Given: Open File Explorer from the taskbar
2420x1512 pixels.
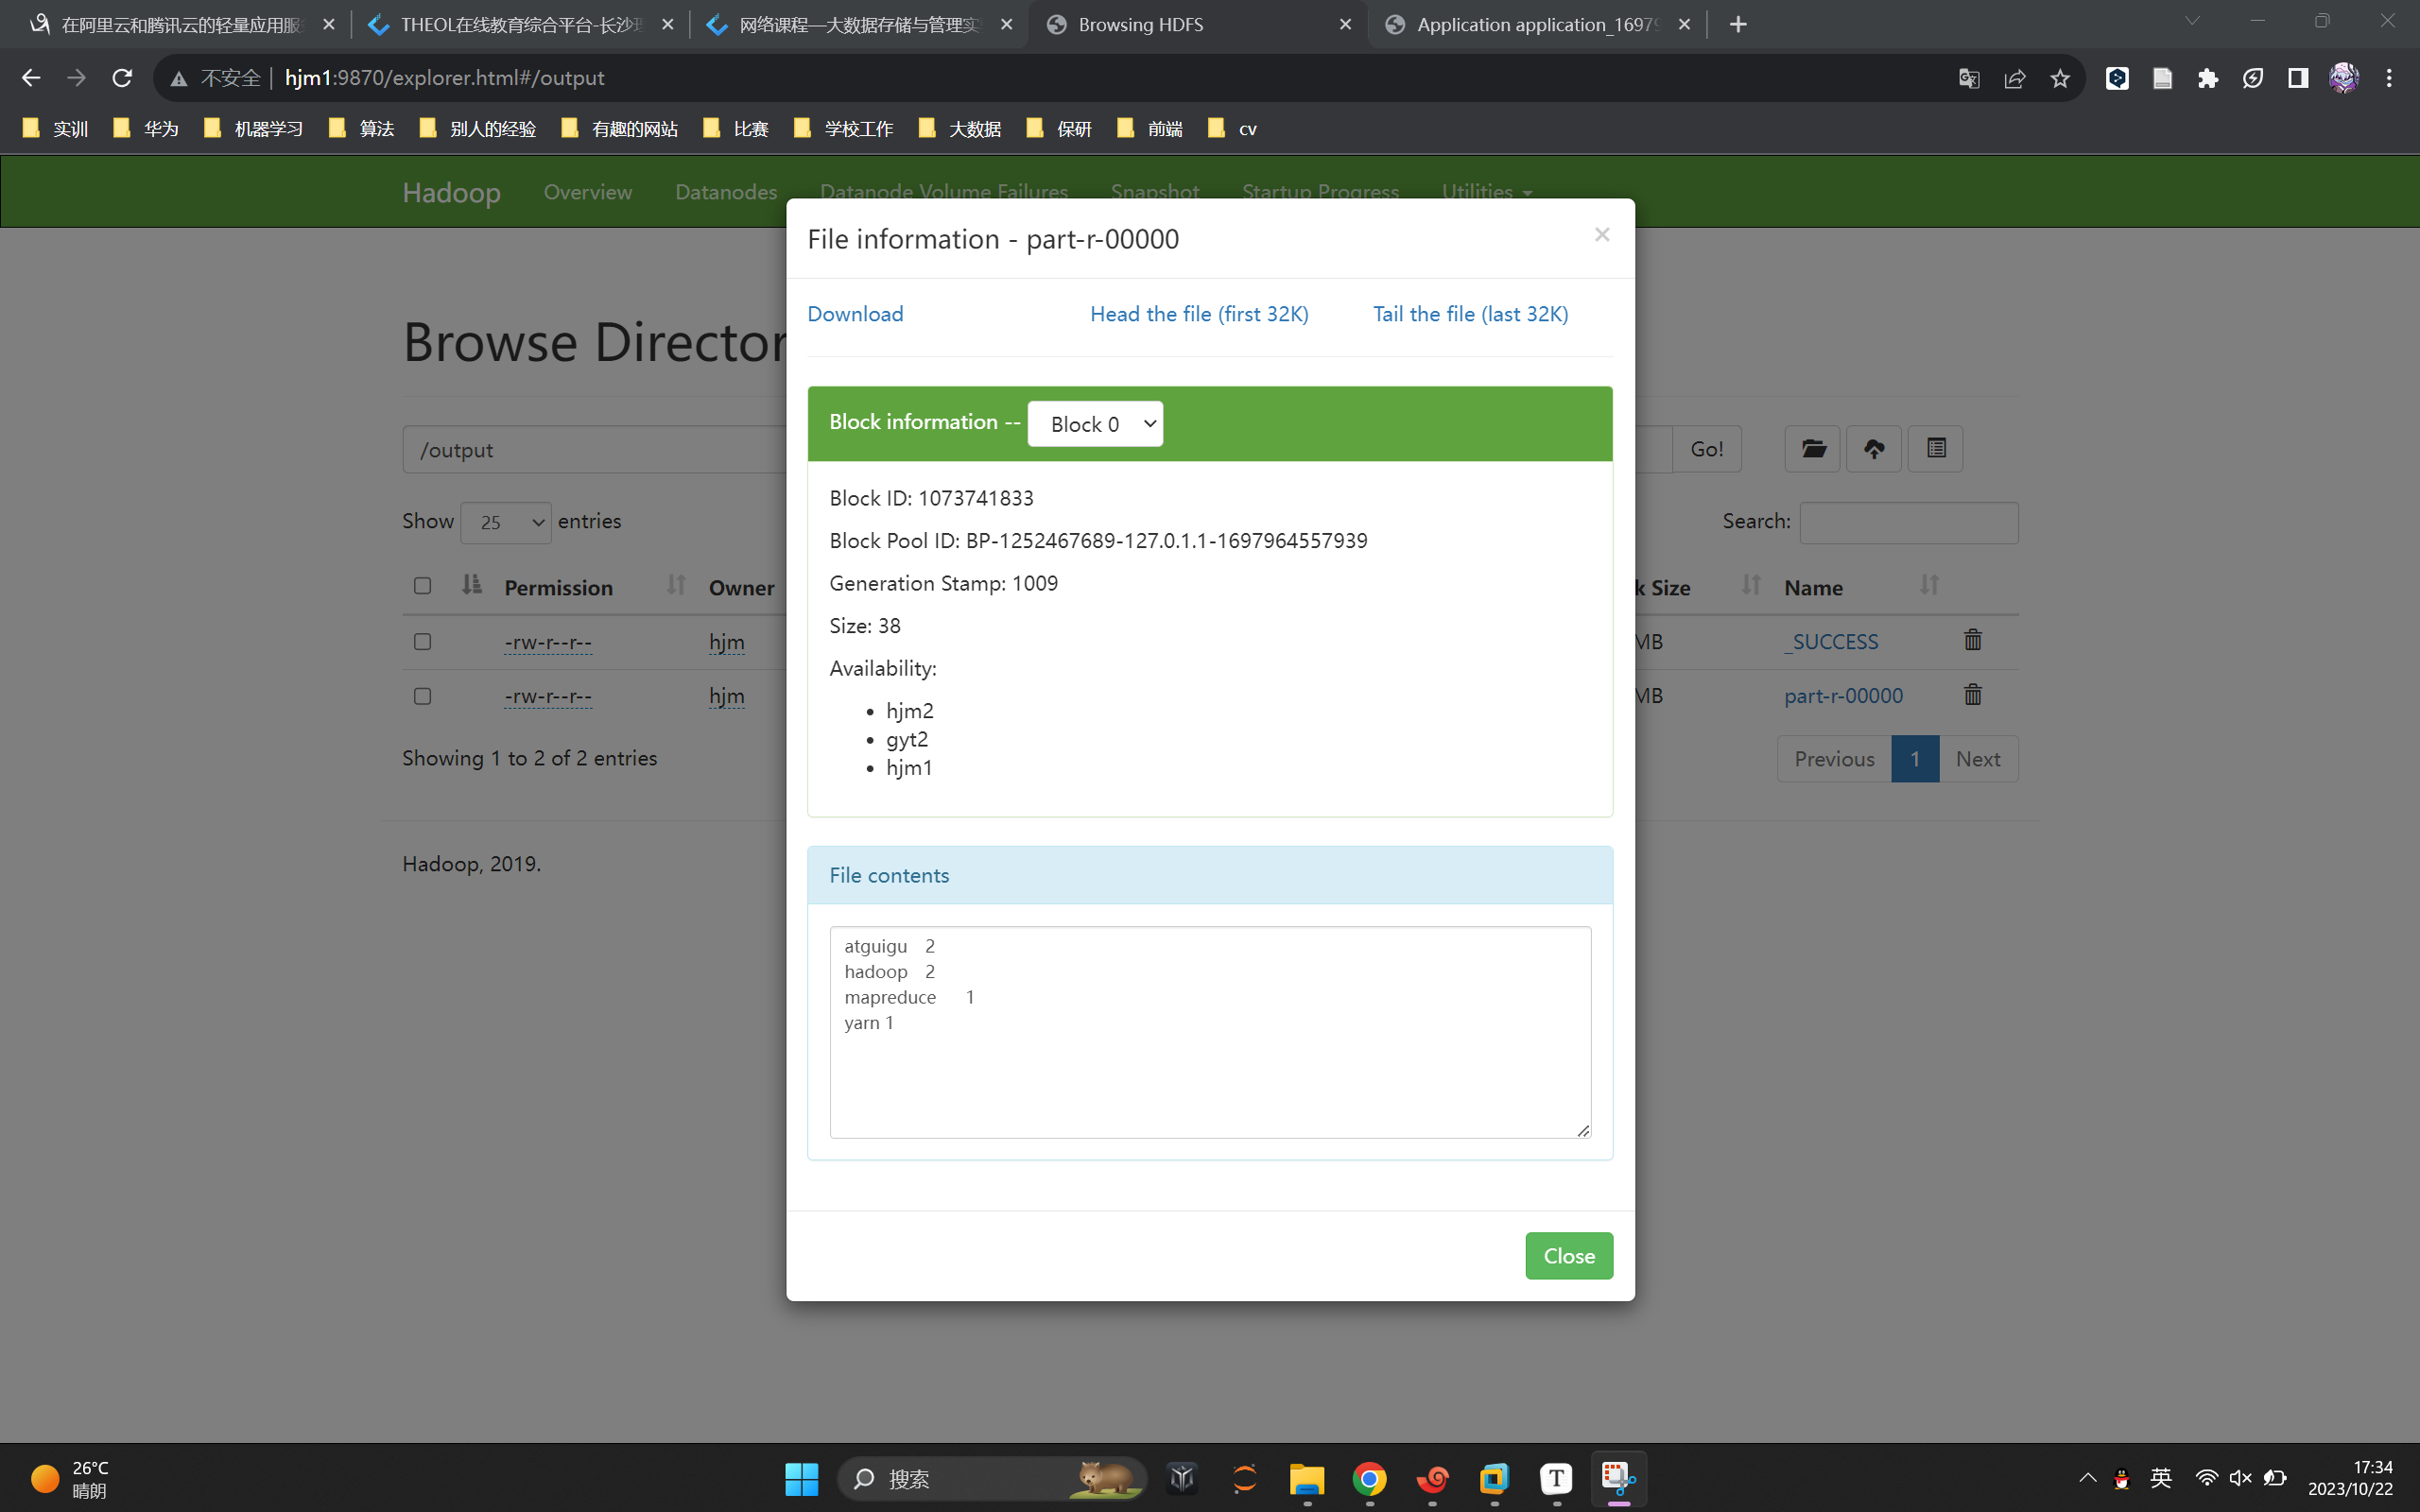Looking at the screenshot, I should (1306, 1478).
